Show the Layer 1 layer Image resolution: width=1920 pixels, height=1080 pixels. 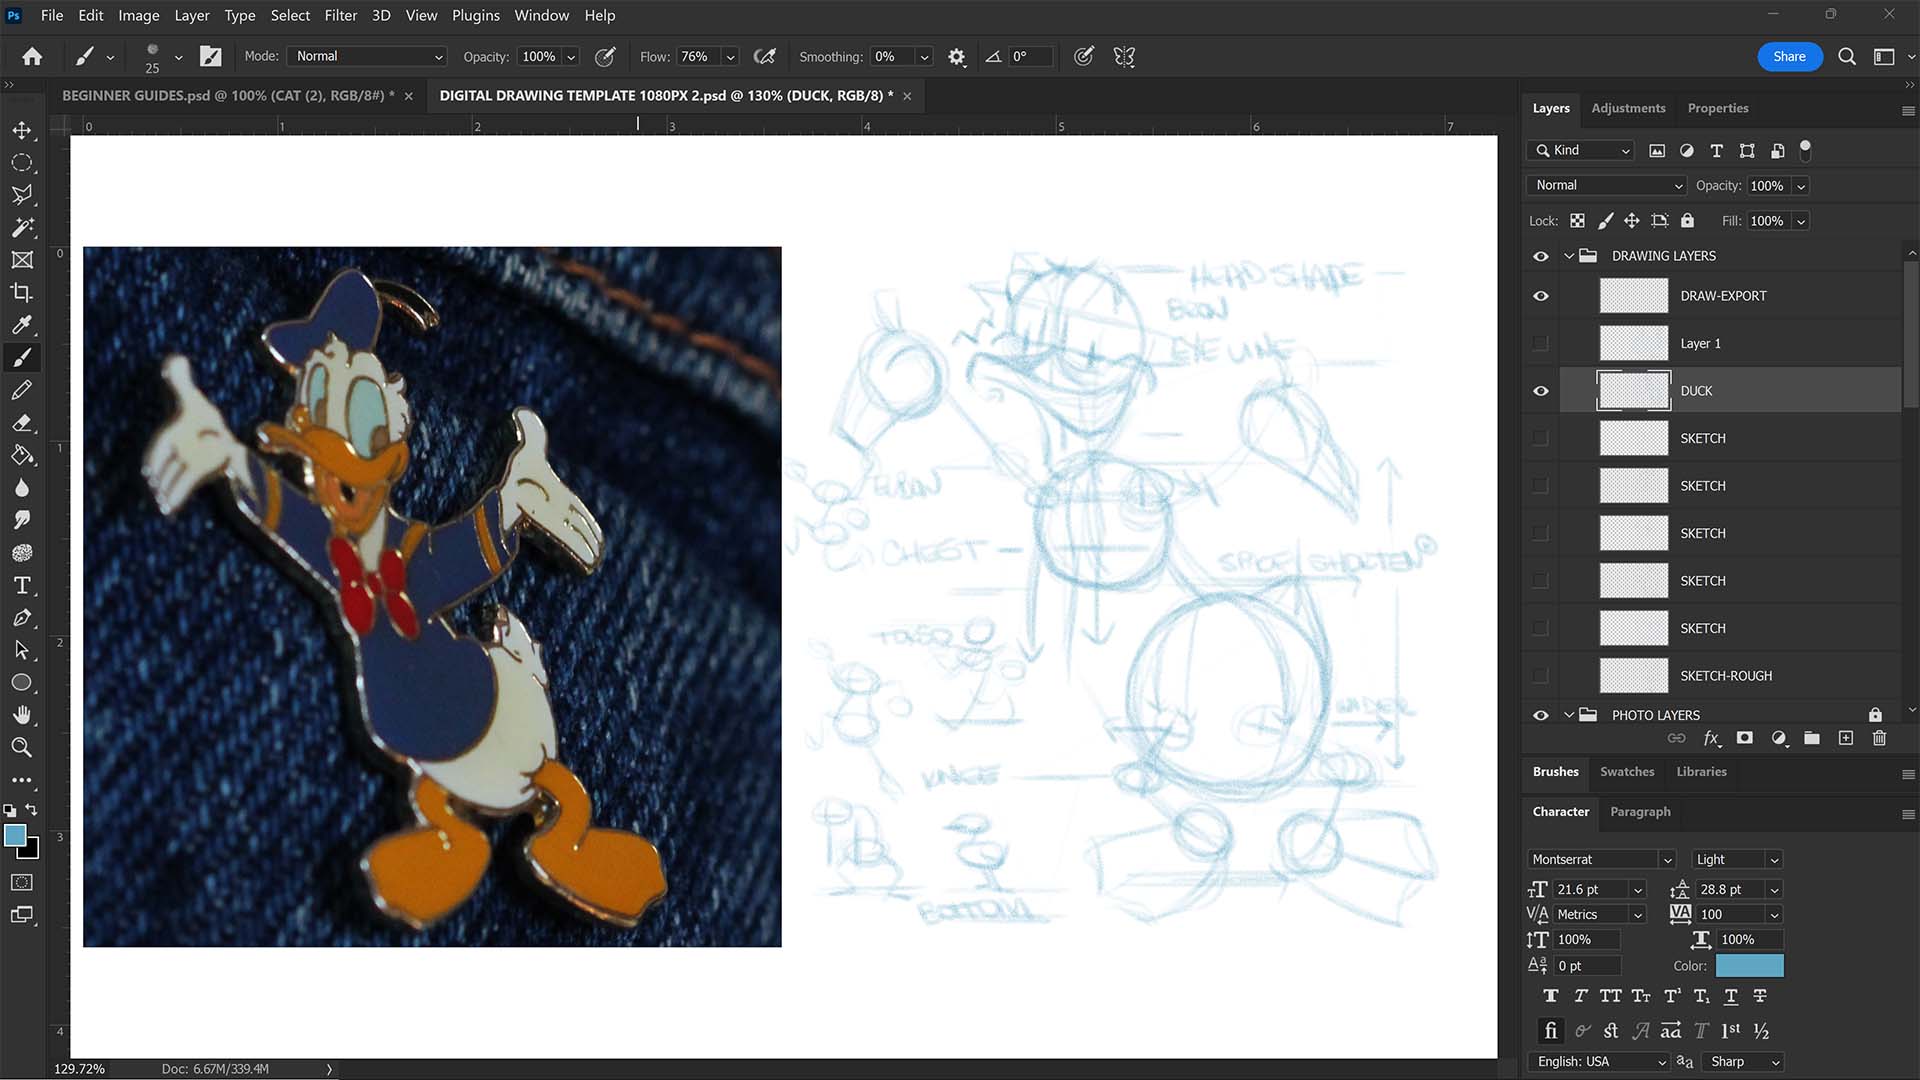coord(1541,343)
